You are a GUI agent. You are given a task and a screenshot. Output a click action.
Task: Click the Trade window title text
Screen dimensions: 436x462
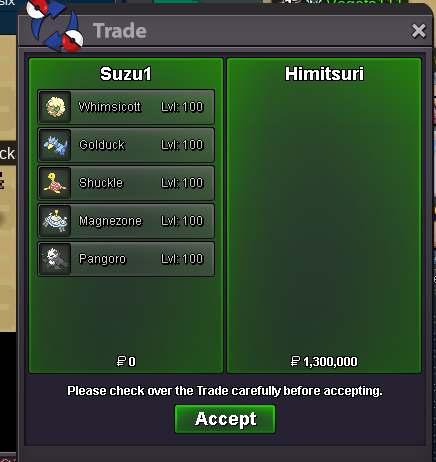[x=120, y=31]
